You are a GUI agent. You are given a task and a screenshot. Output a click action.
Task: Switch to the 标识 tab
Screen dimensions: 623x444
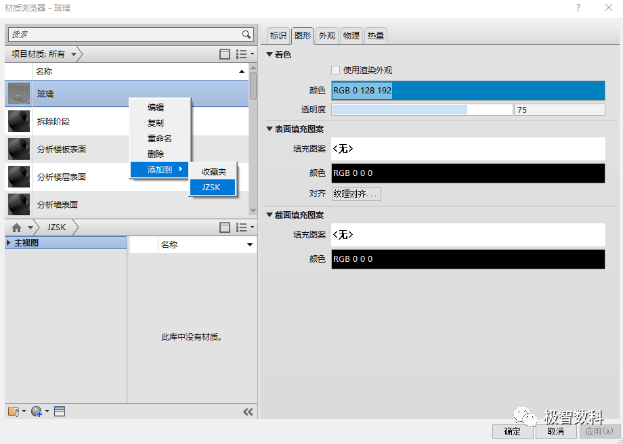[x=278, y=35]
